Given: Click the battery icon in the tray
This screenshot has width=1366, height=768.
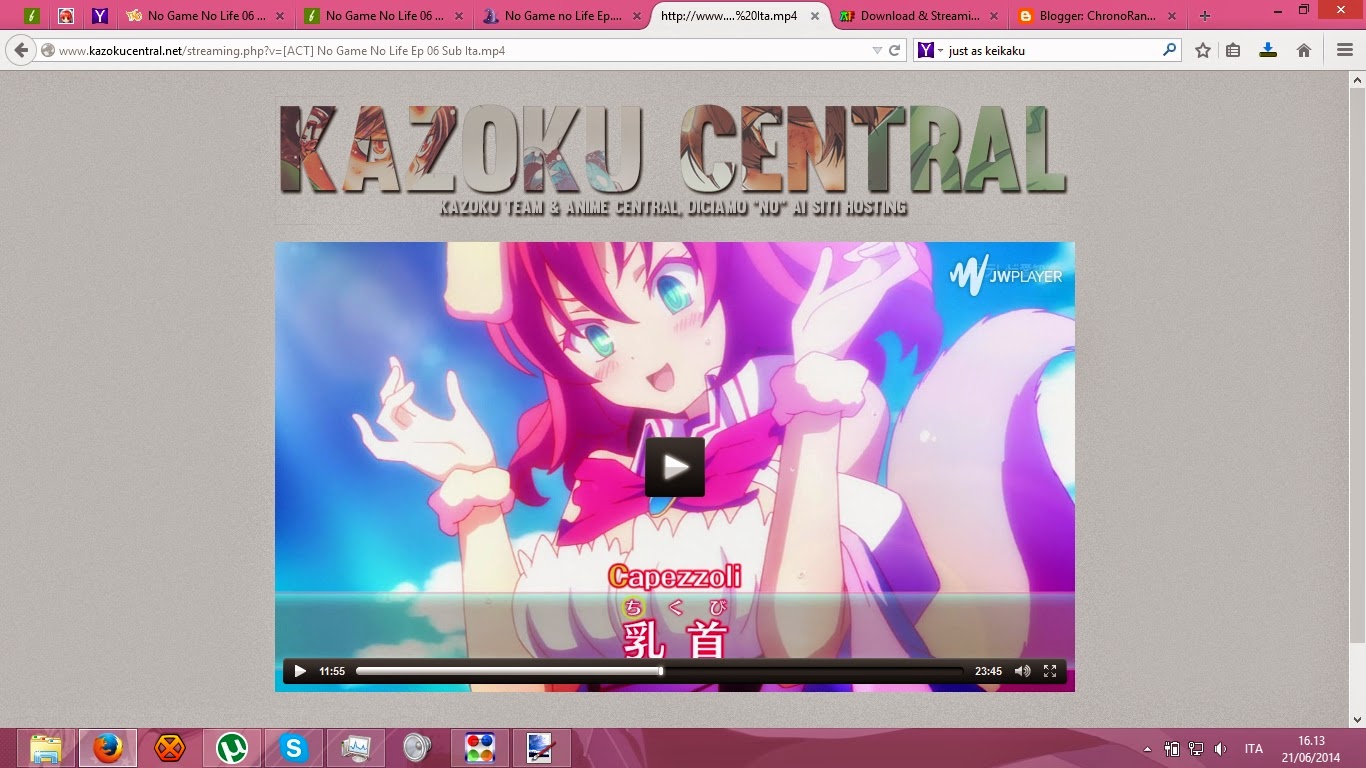Looking at the screenshot, I should point(1172,749).
